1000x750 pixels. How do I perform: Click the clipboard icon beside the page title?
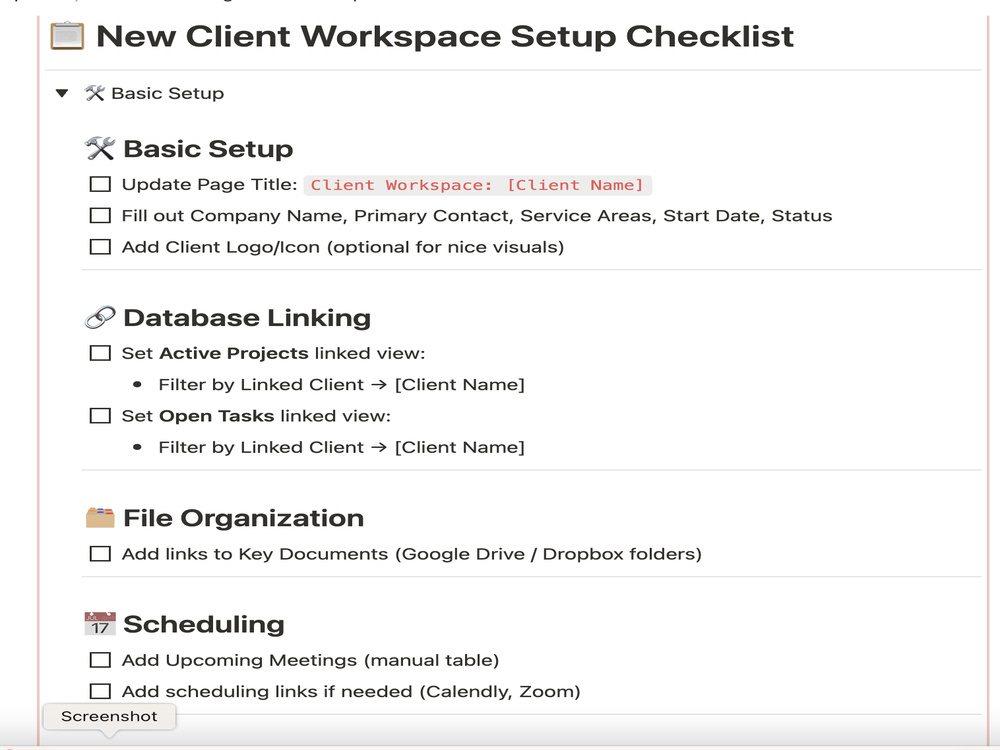(x=67, y=36)
